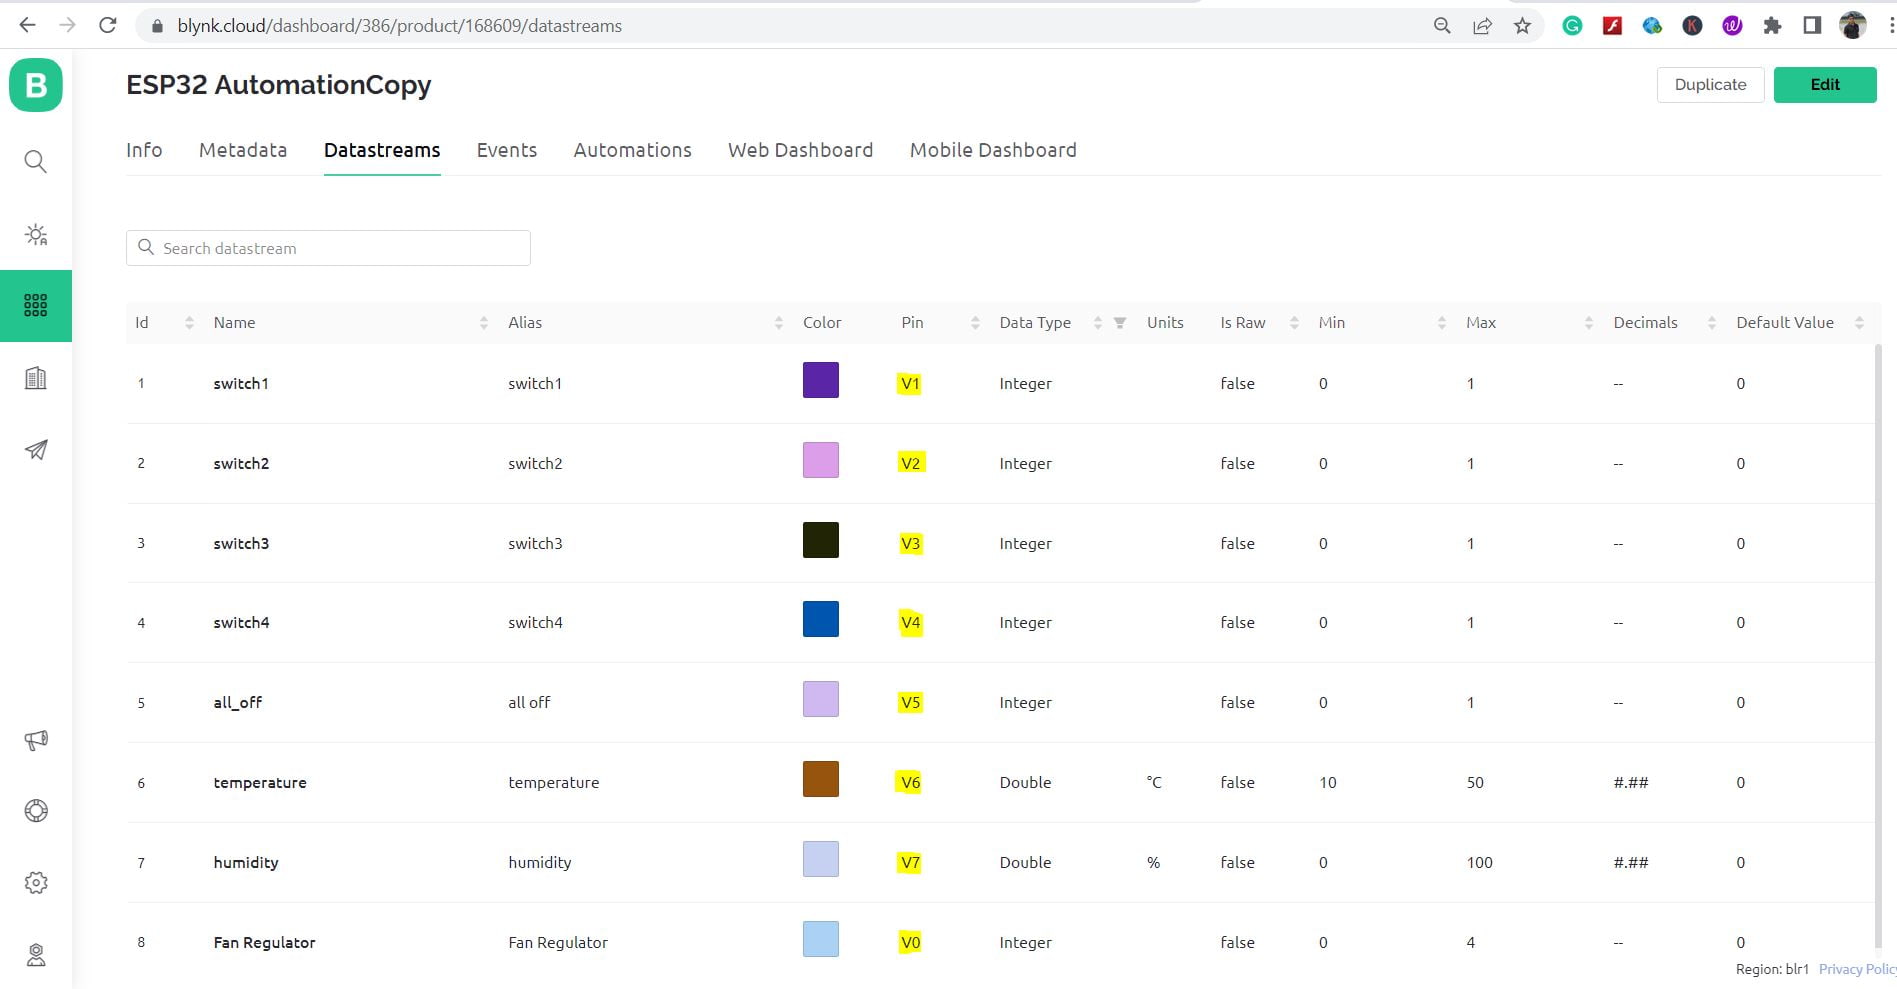Viewport: 1897px width, 989px height.
Task: Click the paper plane icon in sidebar
Action: pos(36,450)
